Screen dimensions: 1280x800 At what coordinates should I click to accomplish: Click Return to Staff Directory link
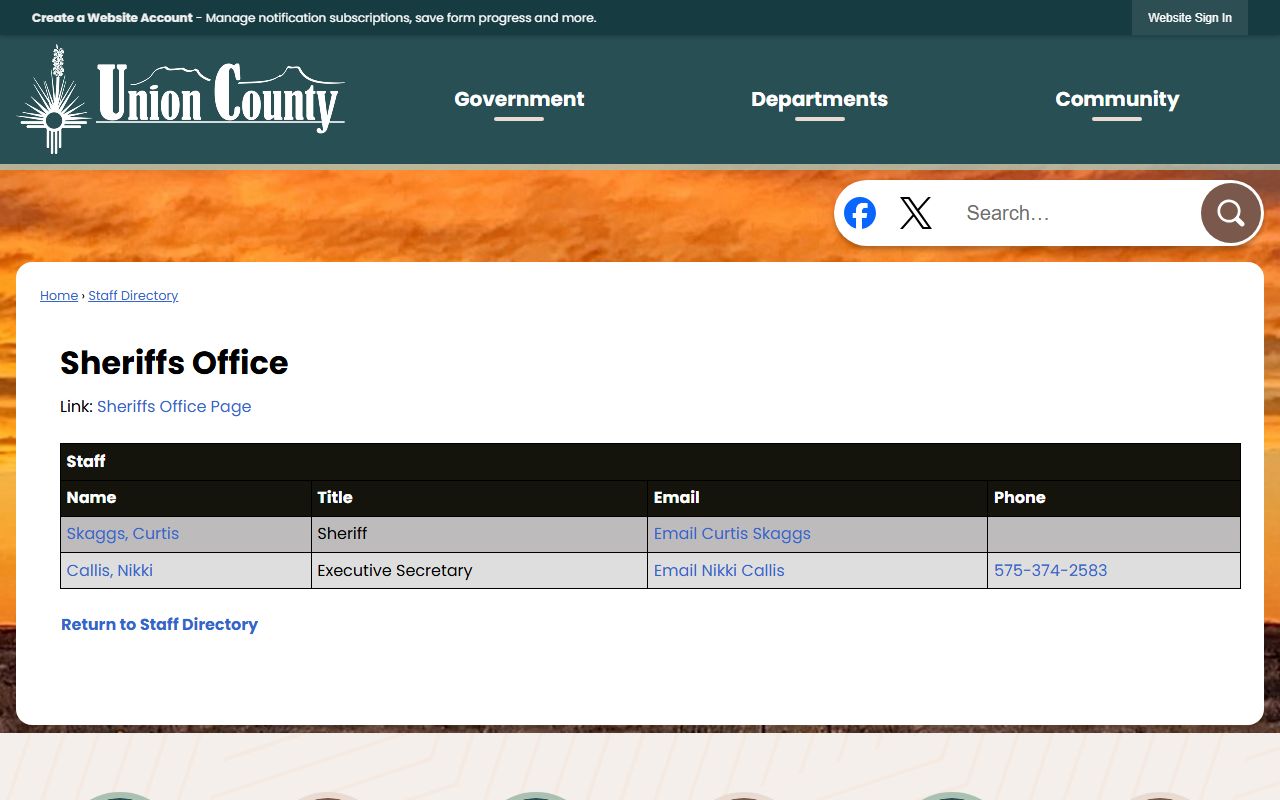(160, 624)
